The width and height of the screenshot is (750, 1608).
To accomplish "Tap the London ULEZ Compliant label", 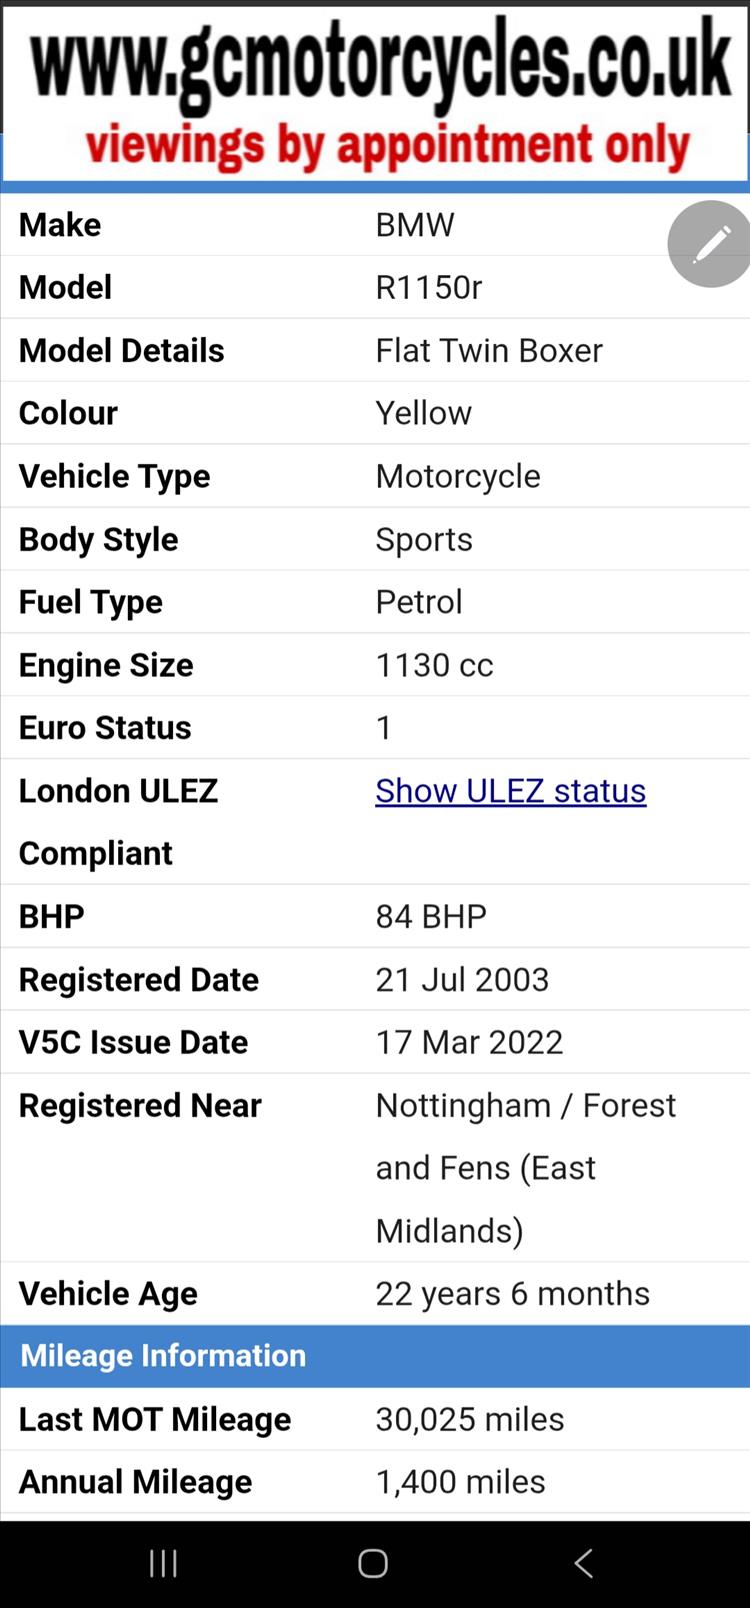I will tap(118, 821).
